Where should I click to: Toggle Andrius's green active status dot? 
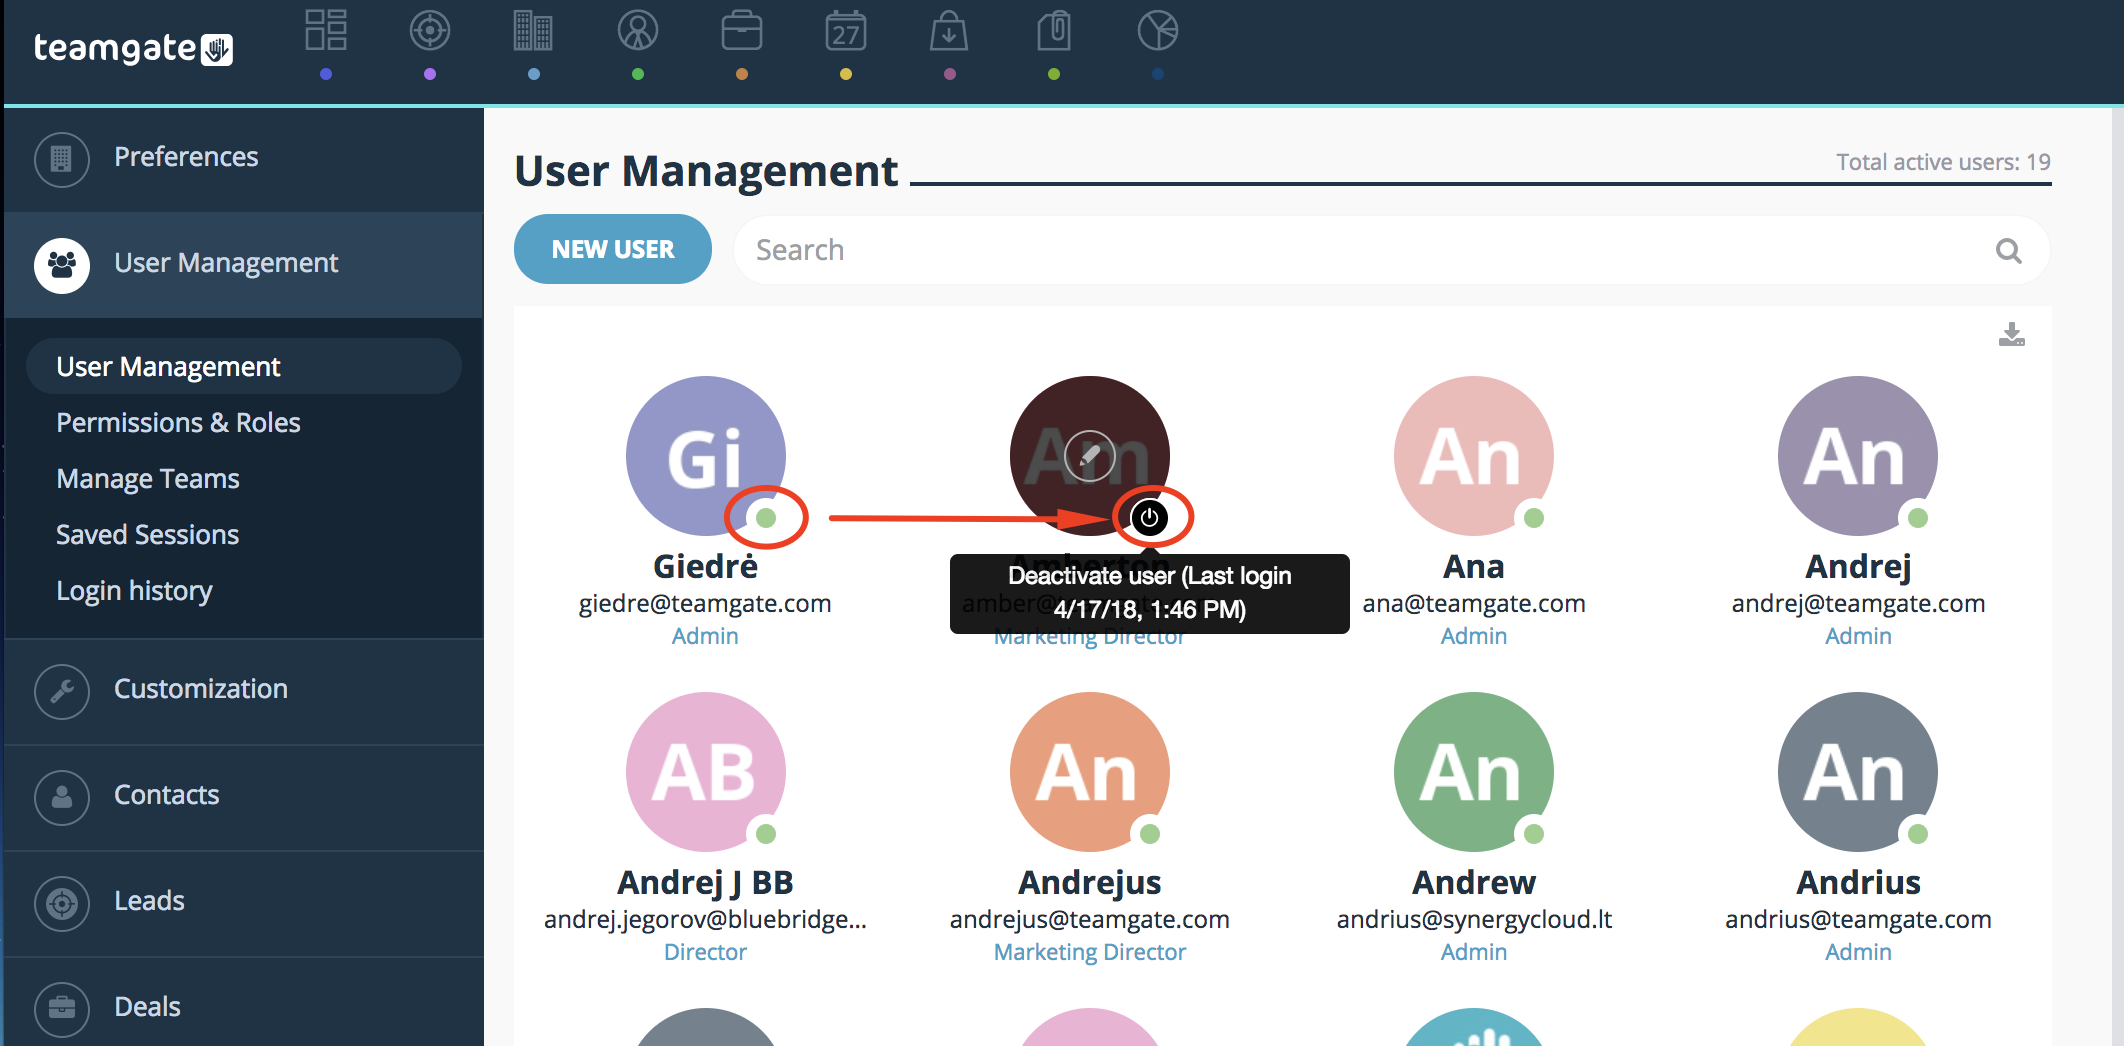tap(1918, 833)
